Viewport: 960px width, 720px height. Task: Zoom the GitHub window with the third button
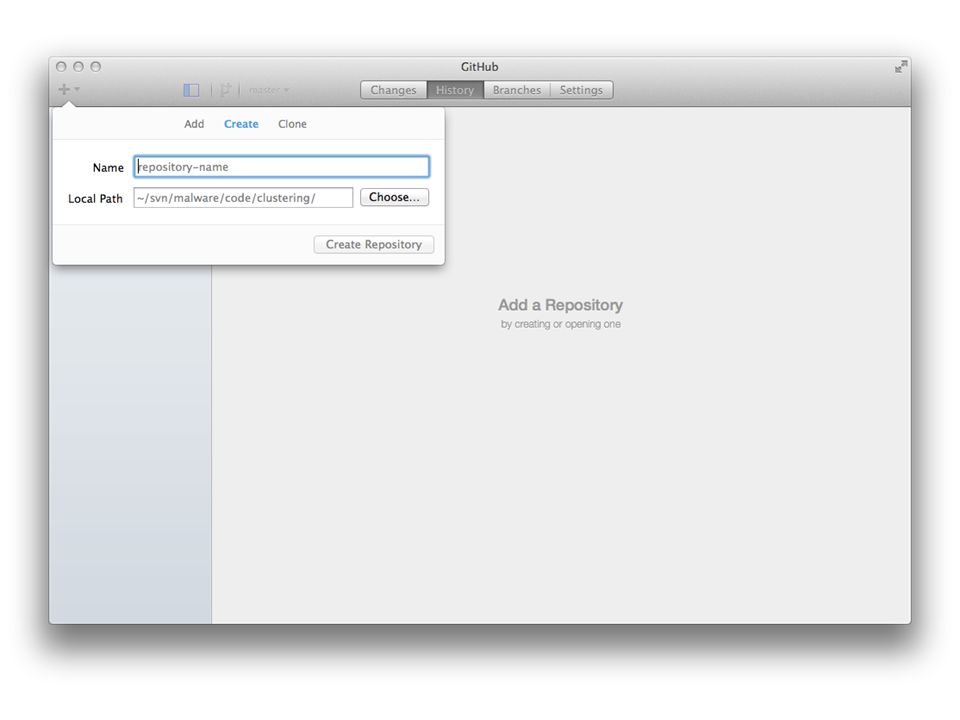click(96, 66)
